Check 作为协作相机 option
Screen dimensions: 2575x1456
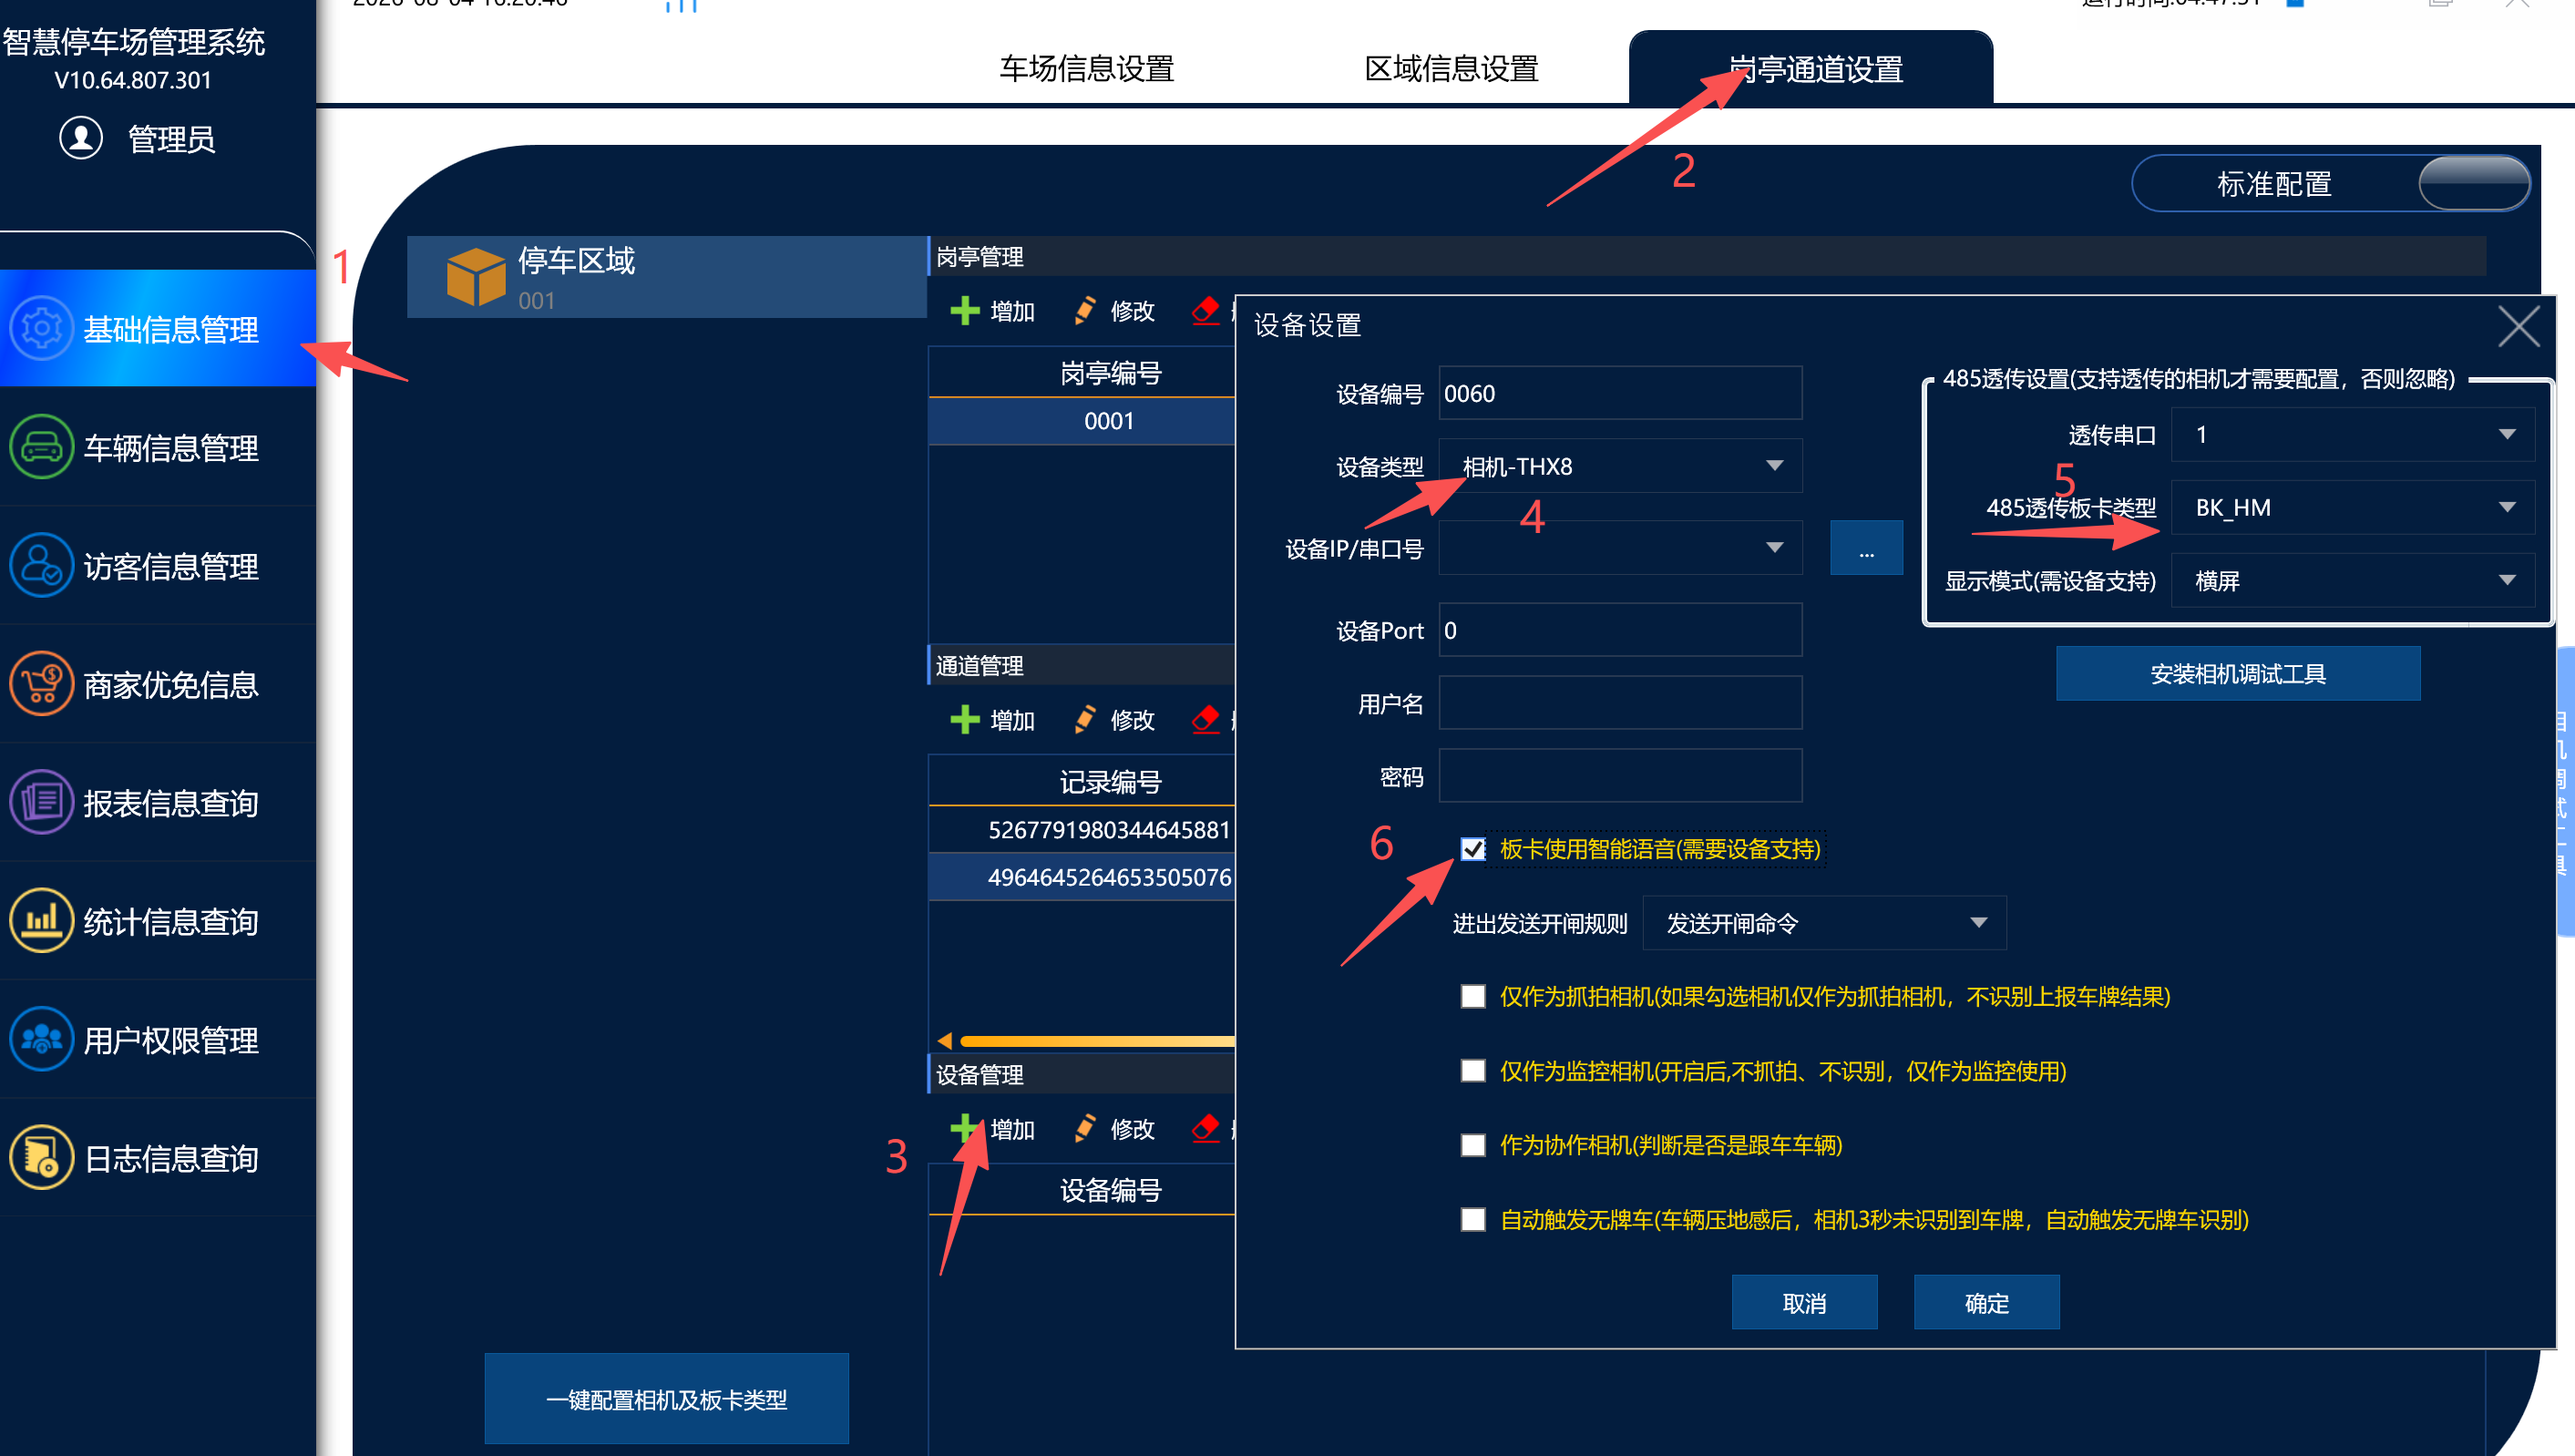point(1473,1145)
